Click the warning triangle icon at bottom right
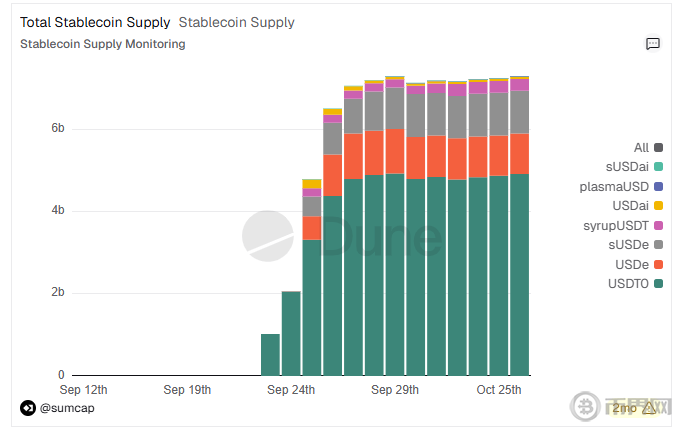Image resolution: width=683 pixels, height=434 pixels. pyautogui.click(x=649, y=407)
